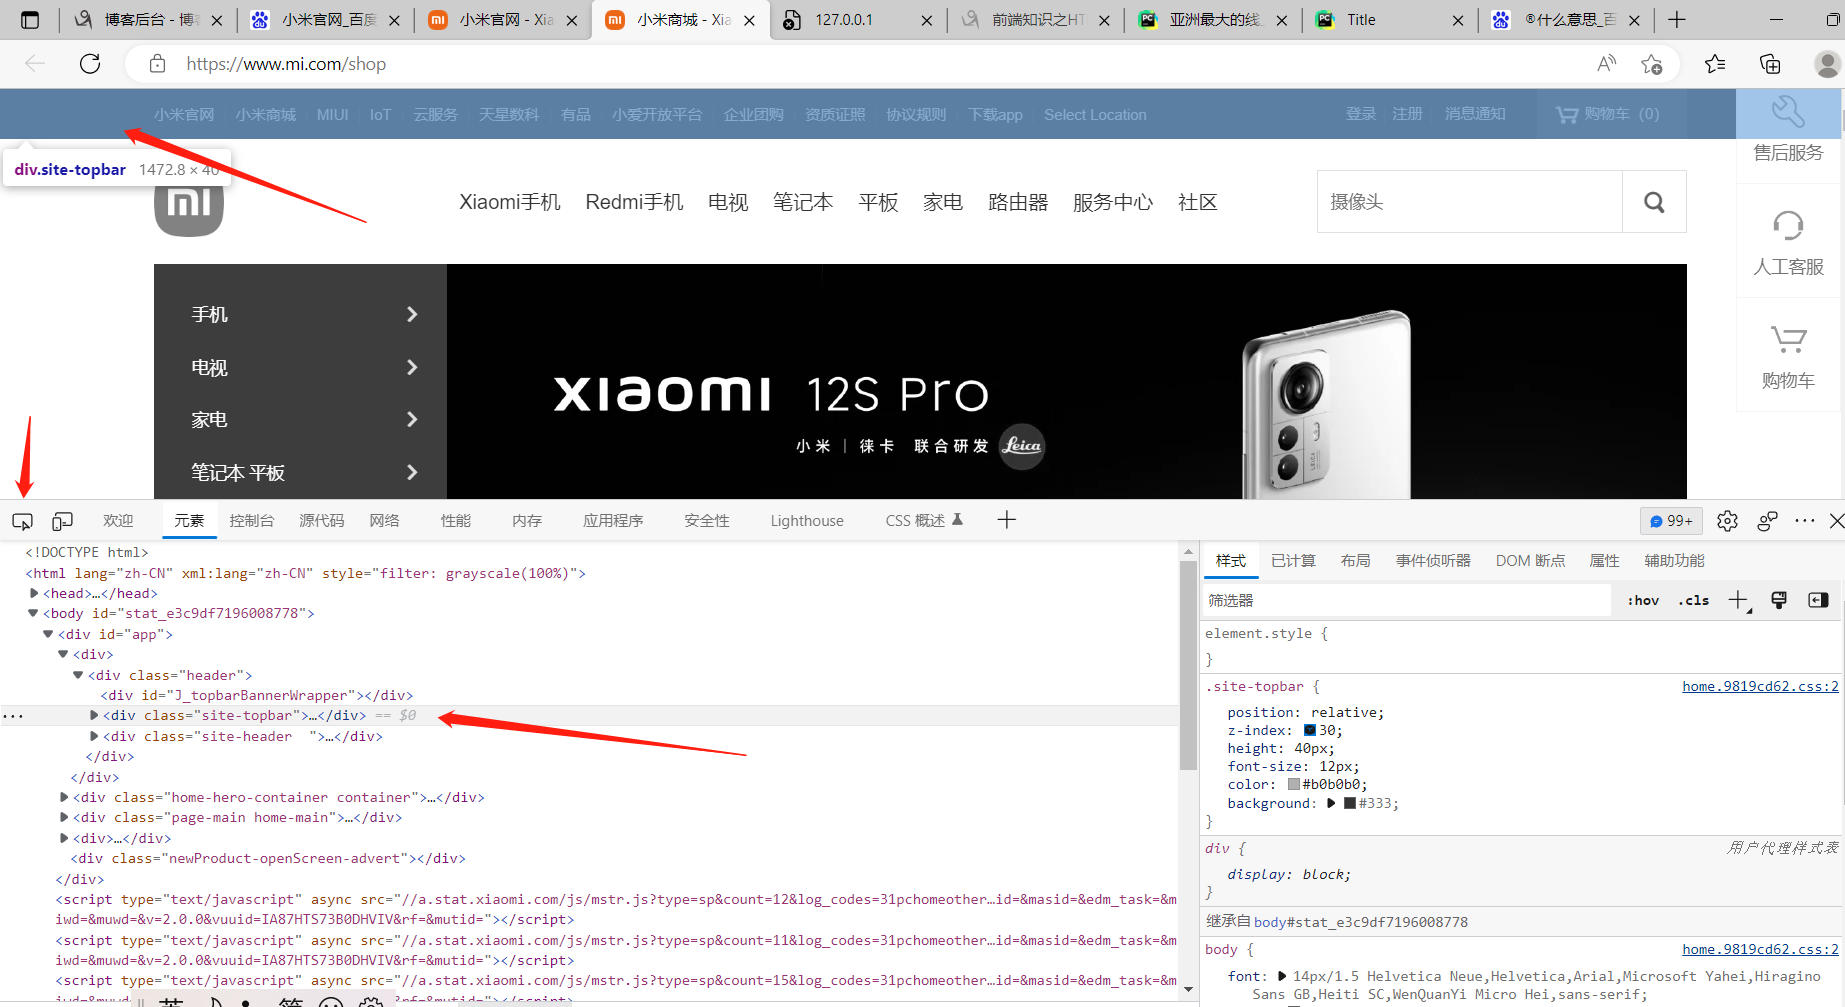
Task: Open the 源代码 sources tab
Action: point(321,521)
